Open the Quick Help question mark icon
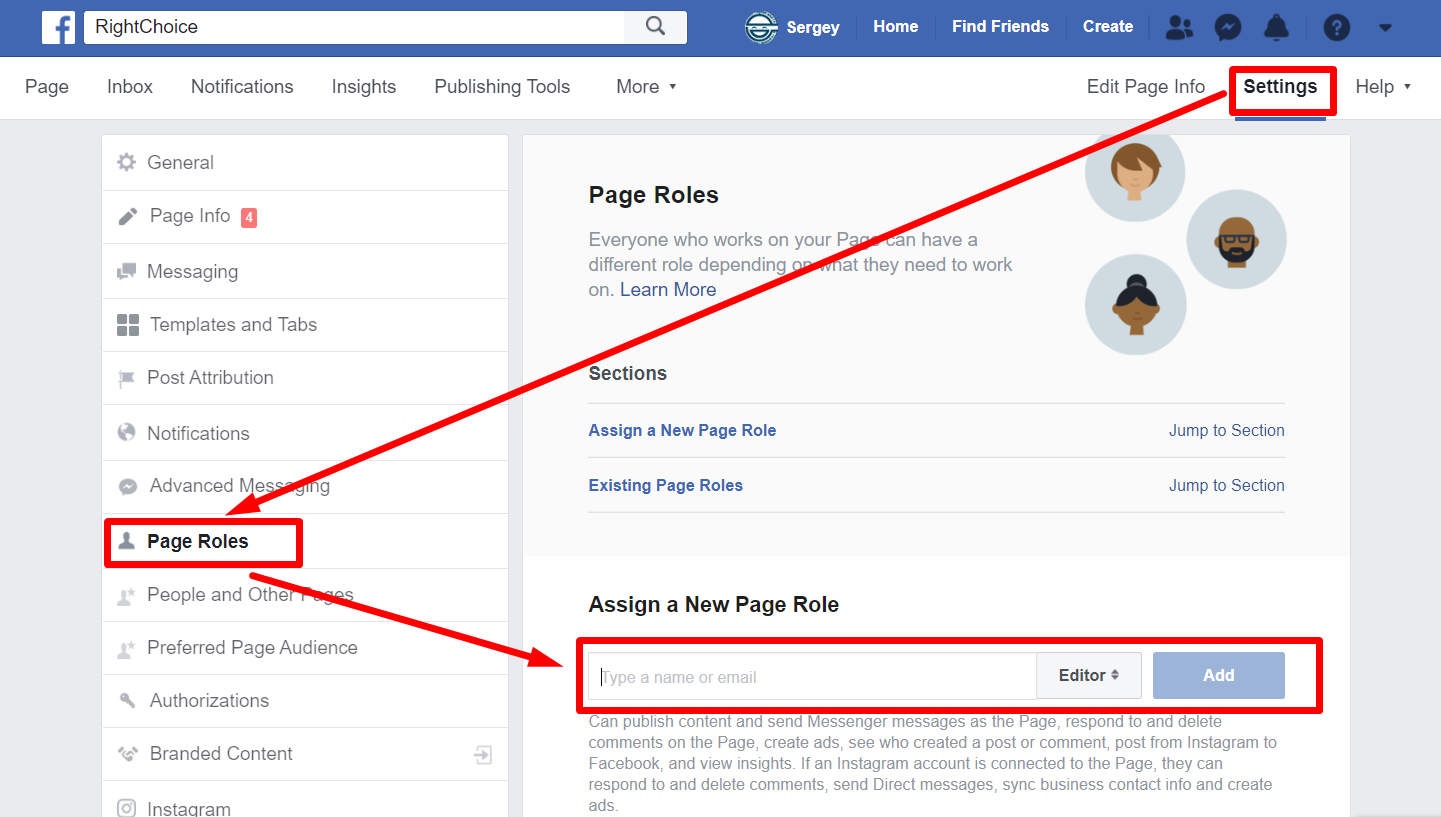The height and width of the screenshot is (817, 1441). (1336, 27)
